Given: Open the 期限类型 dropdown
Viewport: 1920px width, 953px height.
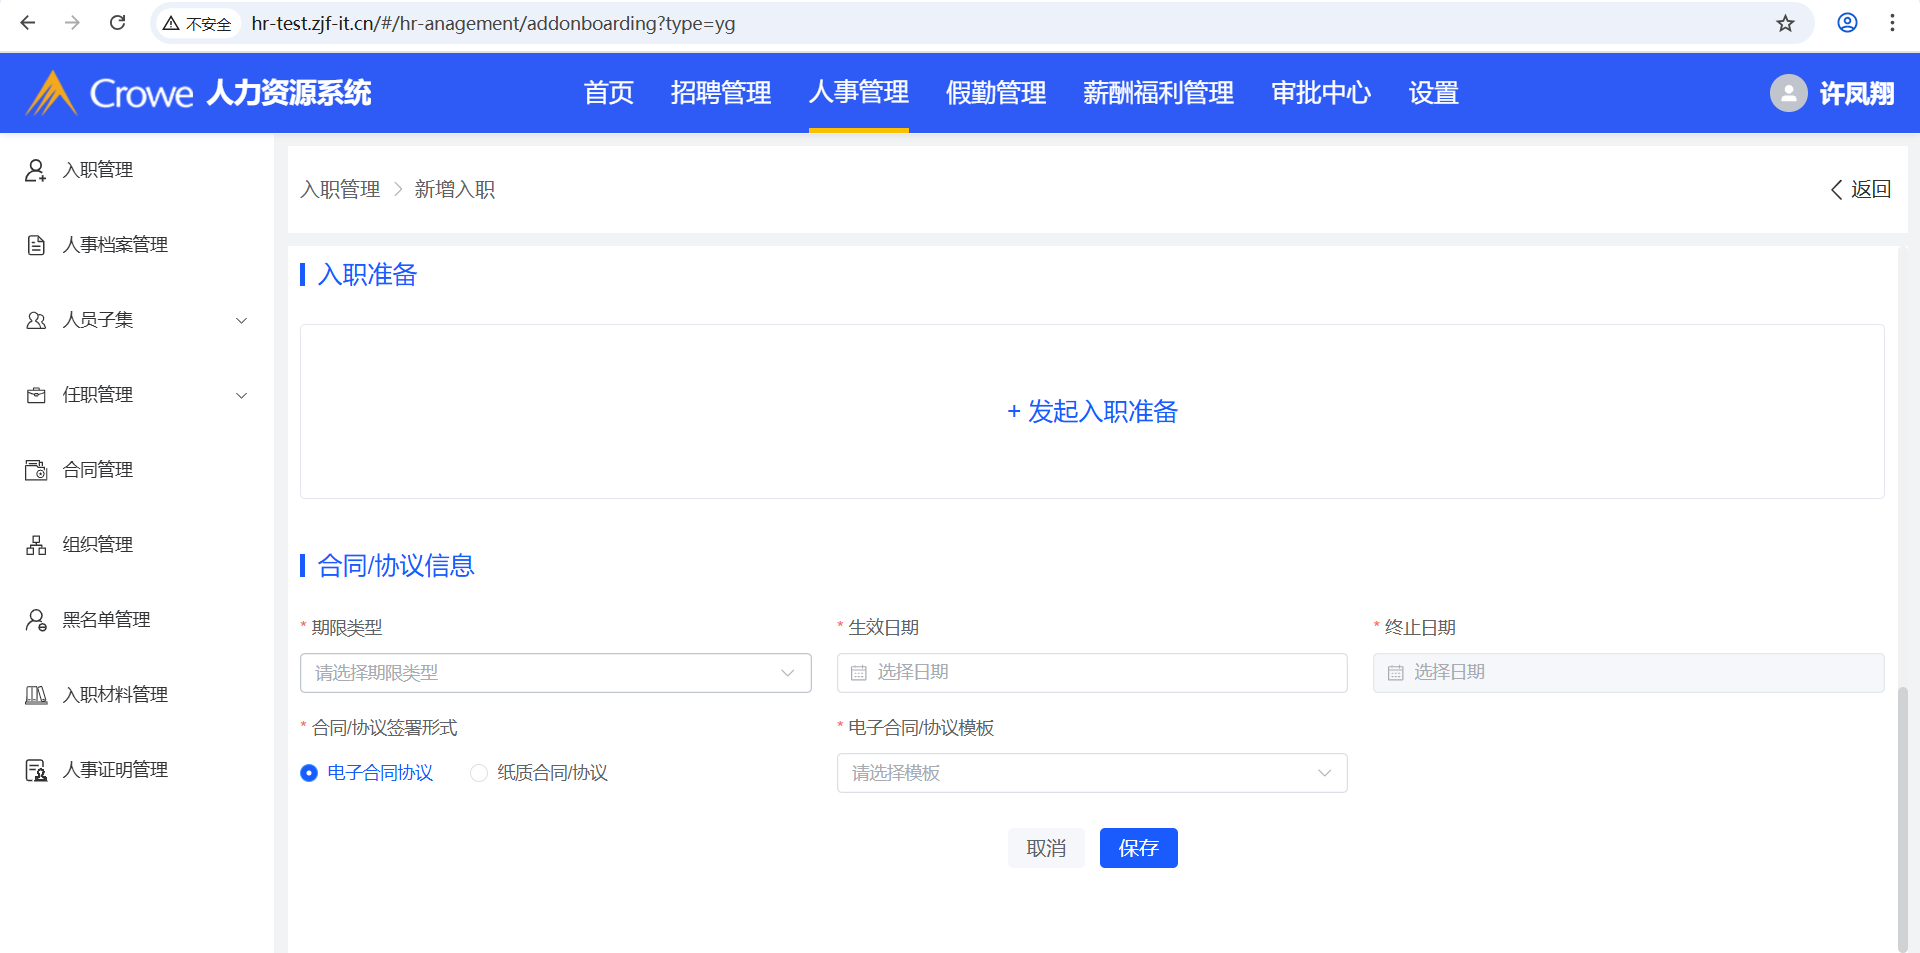Looking at the screenshot, I should tap(555, 673).
